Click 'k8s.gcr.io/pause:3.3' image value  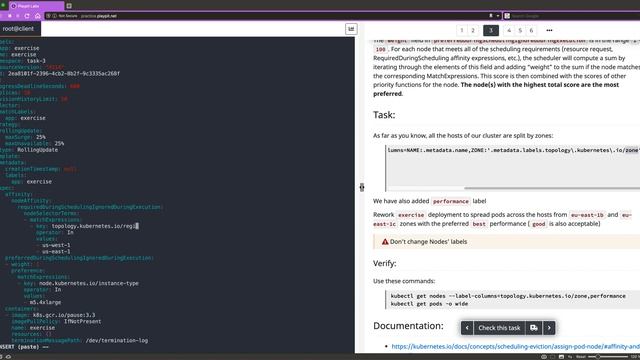pos(64,315)
